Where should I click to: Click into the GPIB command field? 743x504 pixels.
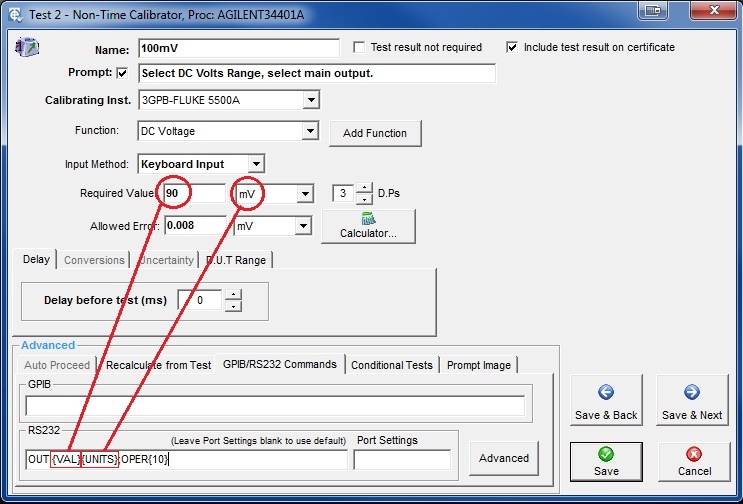[x=275, y=406]
